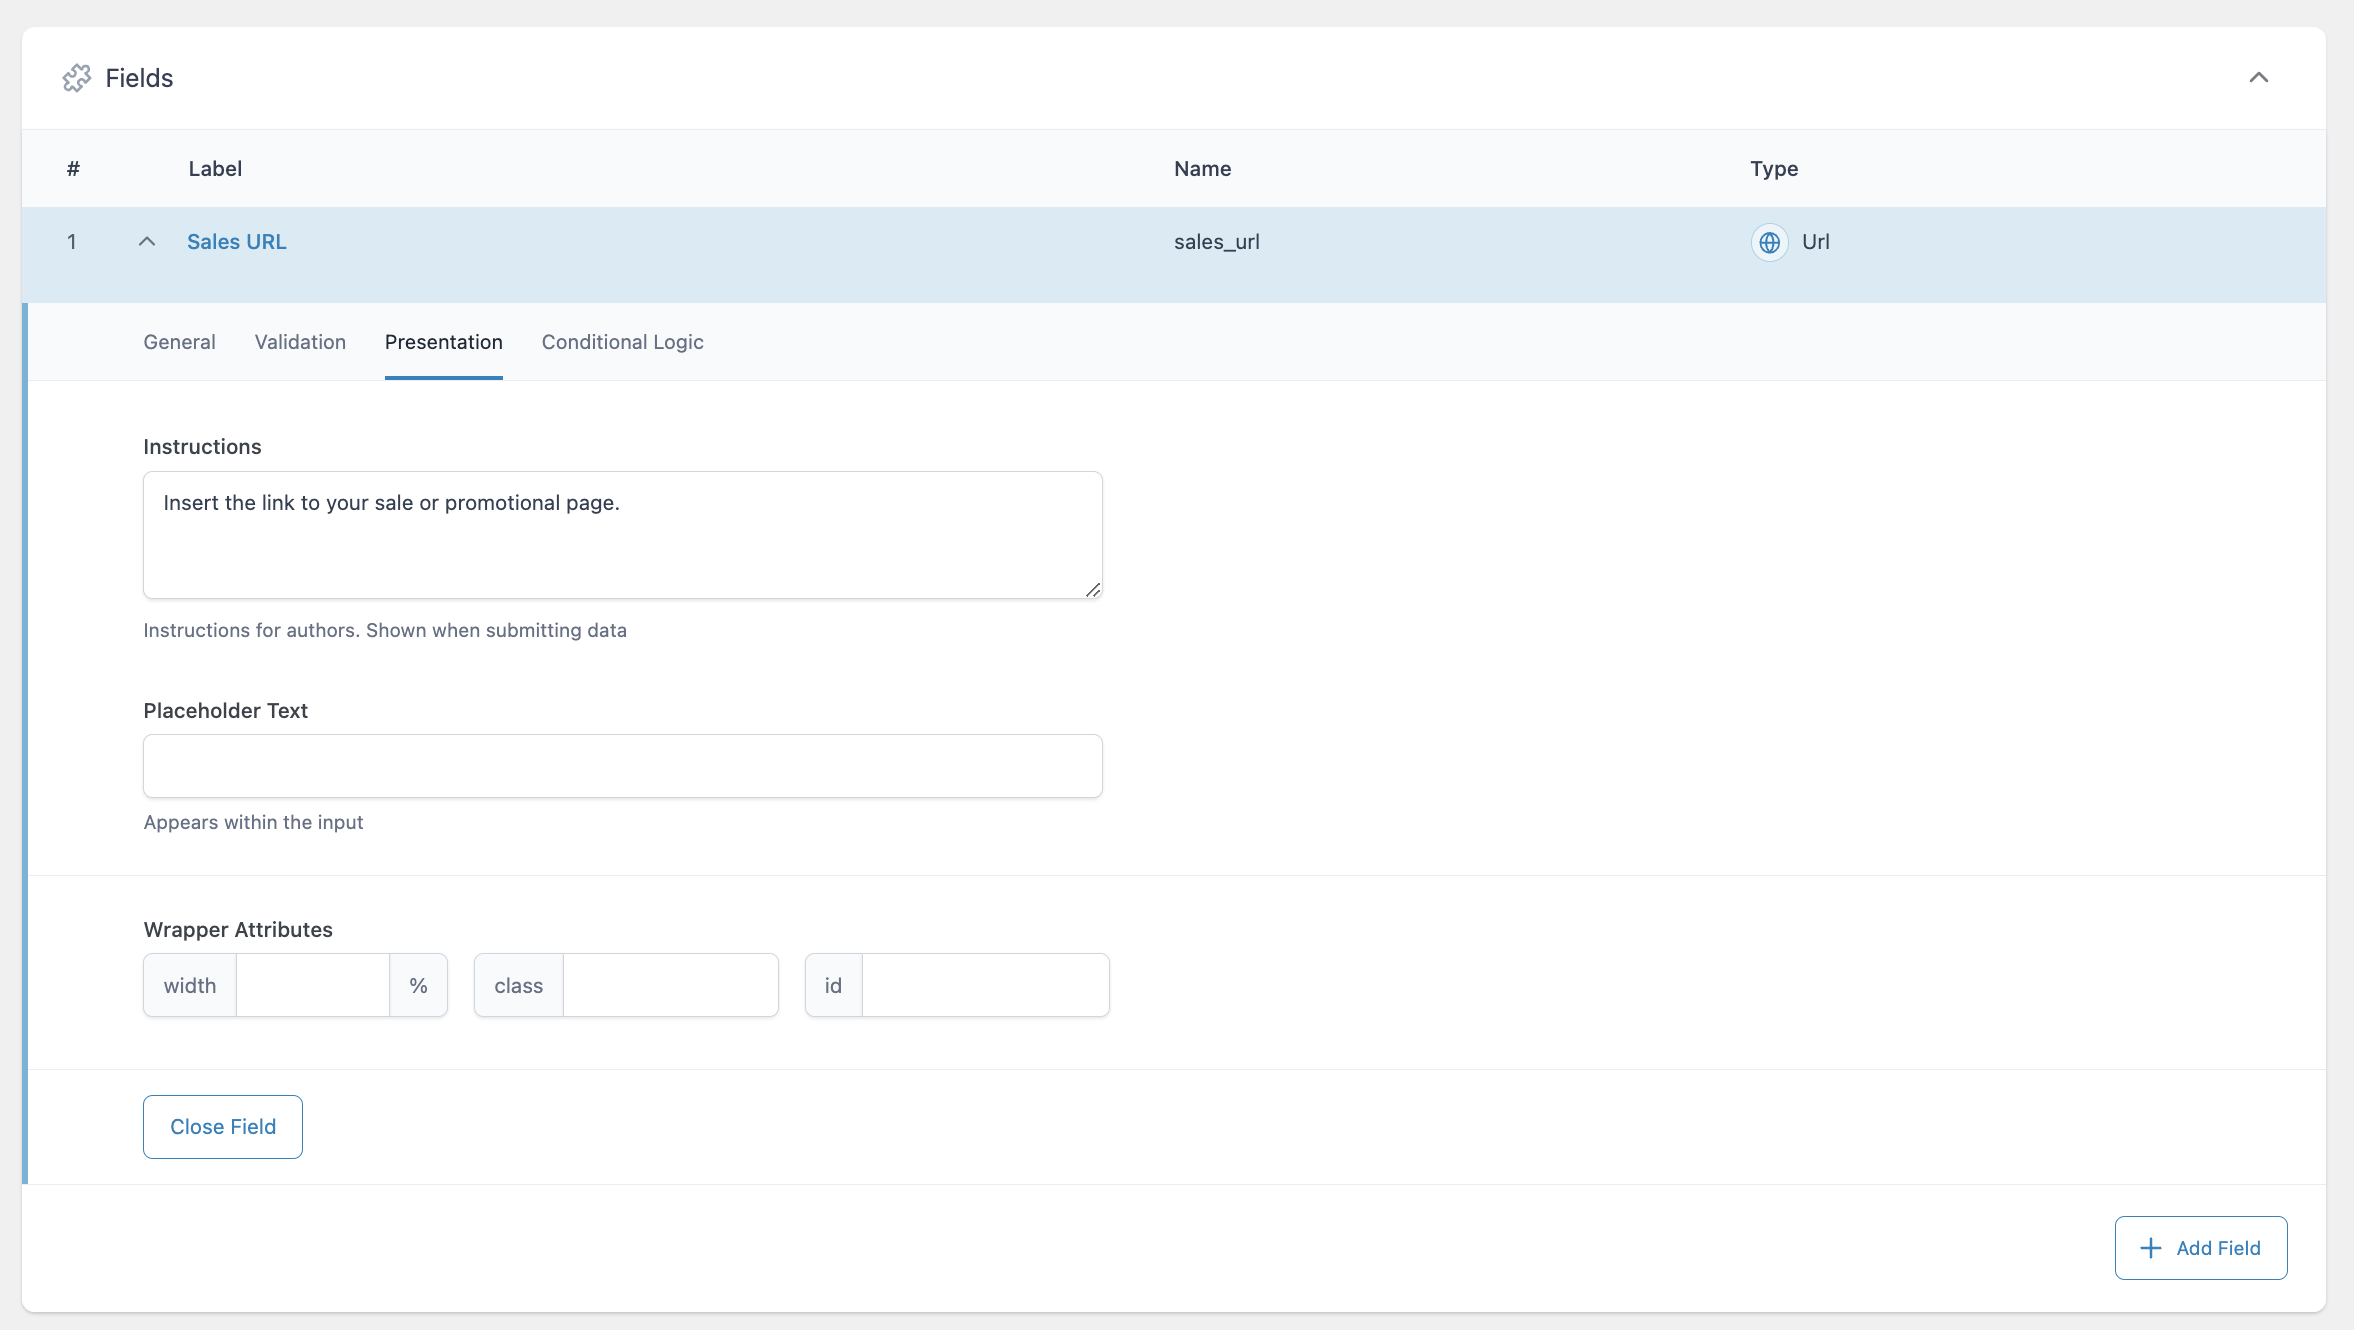Click inside the Instructions text area

pos(620,535)
